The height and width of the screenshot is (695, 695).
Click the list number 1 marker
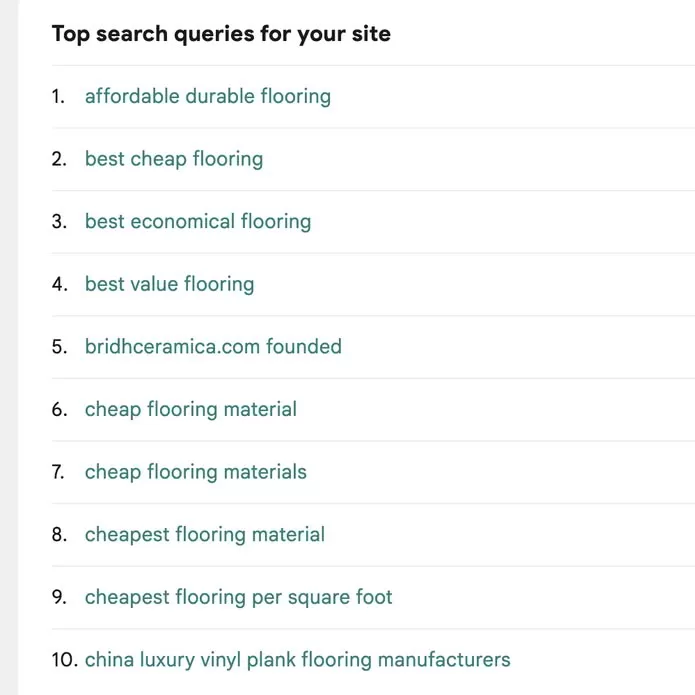(x=59, y=97)
